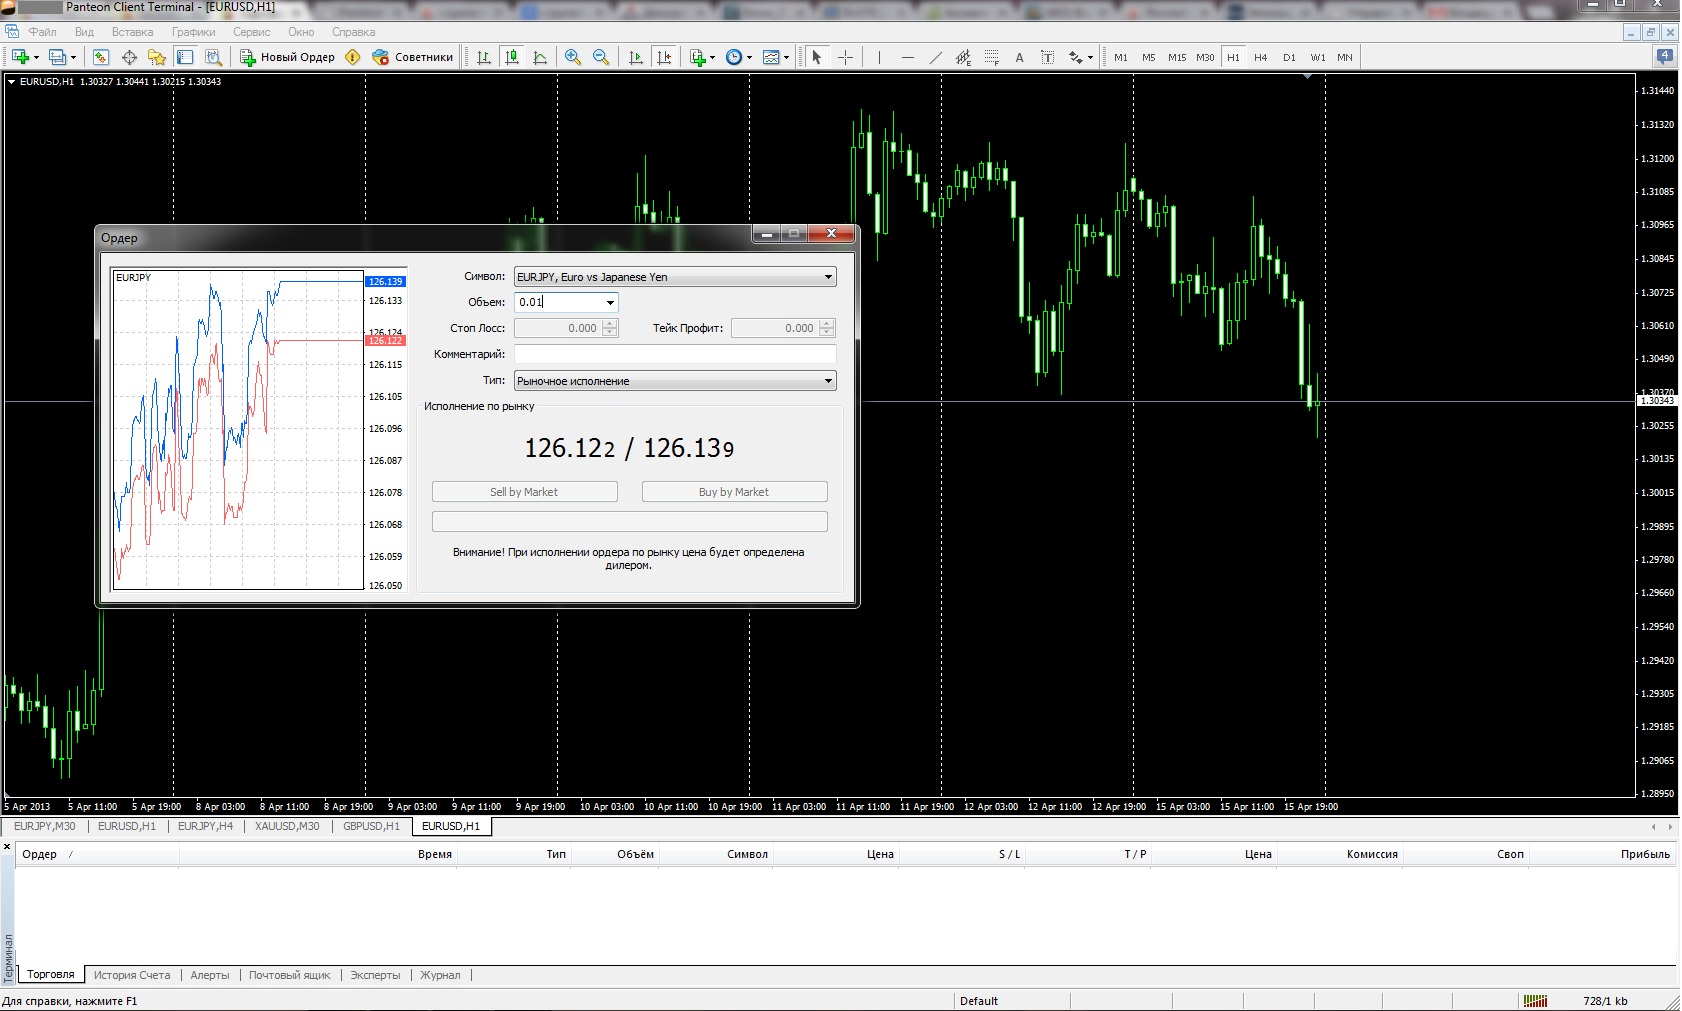The height and width of the screenshot is (1011, 1682).
Task: Click the zoom out magnifier icon
Action: 601,57
